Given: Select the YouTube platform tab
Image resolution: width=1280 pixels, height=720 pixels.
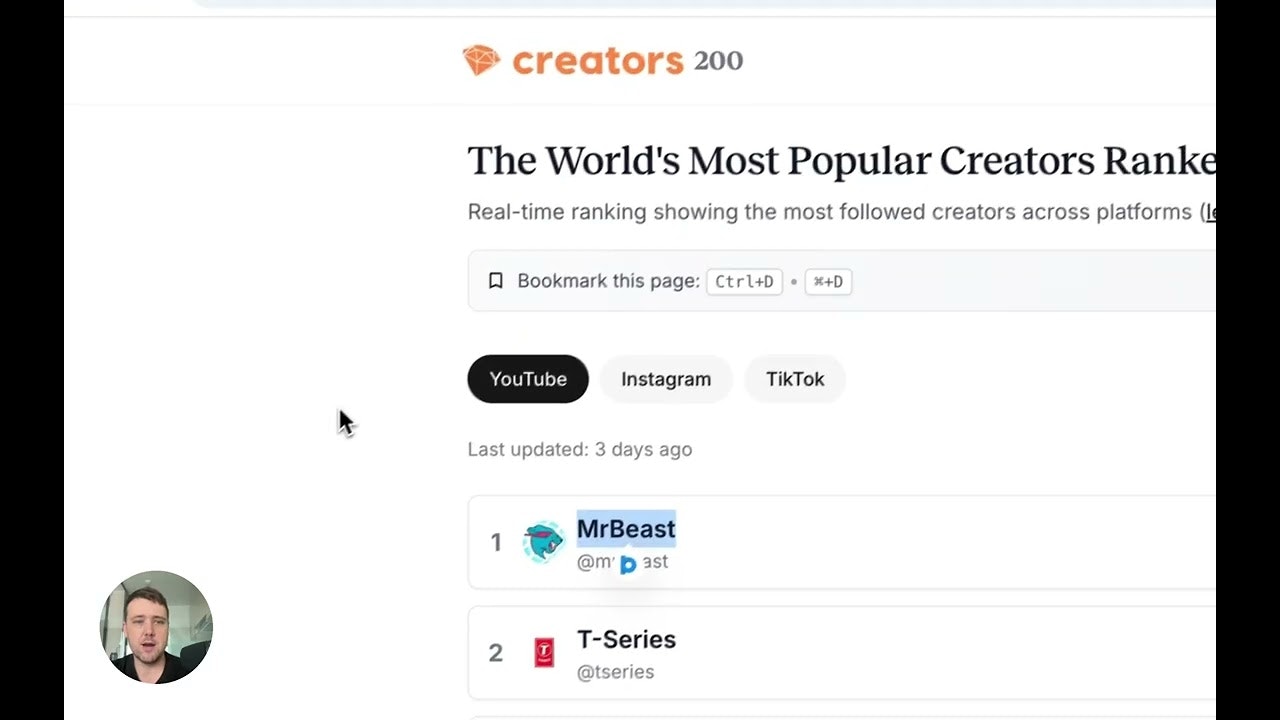Looking at the screenshot, I should pyautogui.click(x=528, y=379).
